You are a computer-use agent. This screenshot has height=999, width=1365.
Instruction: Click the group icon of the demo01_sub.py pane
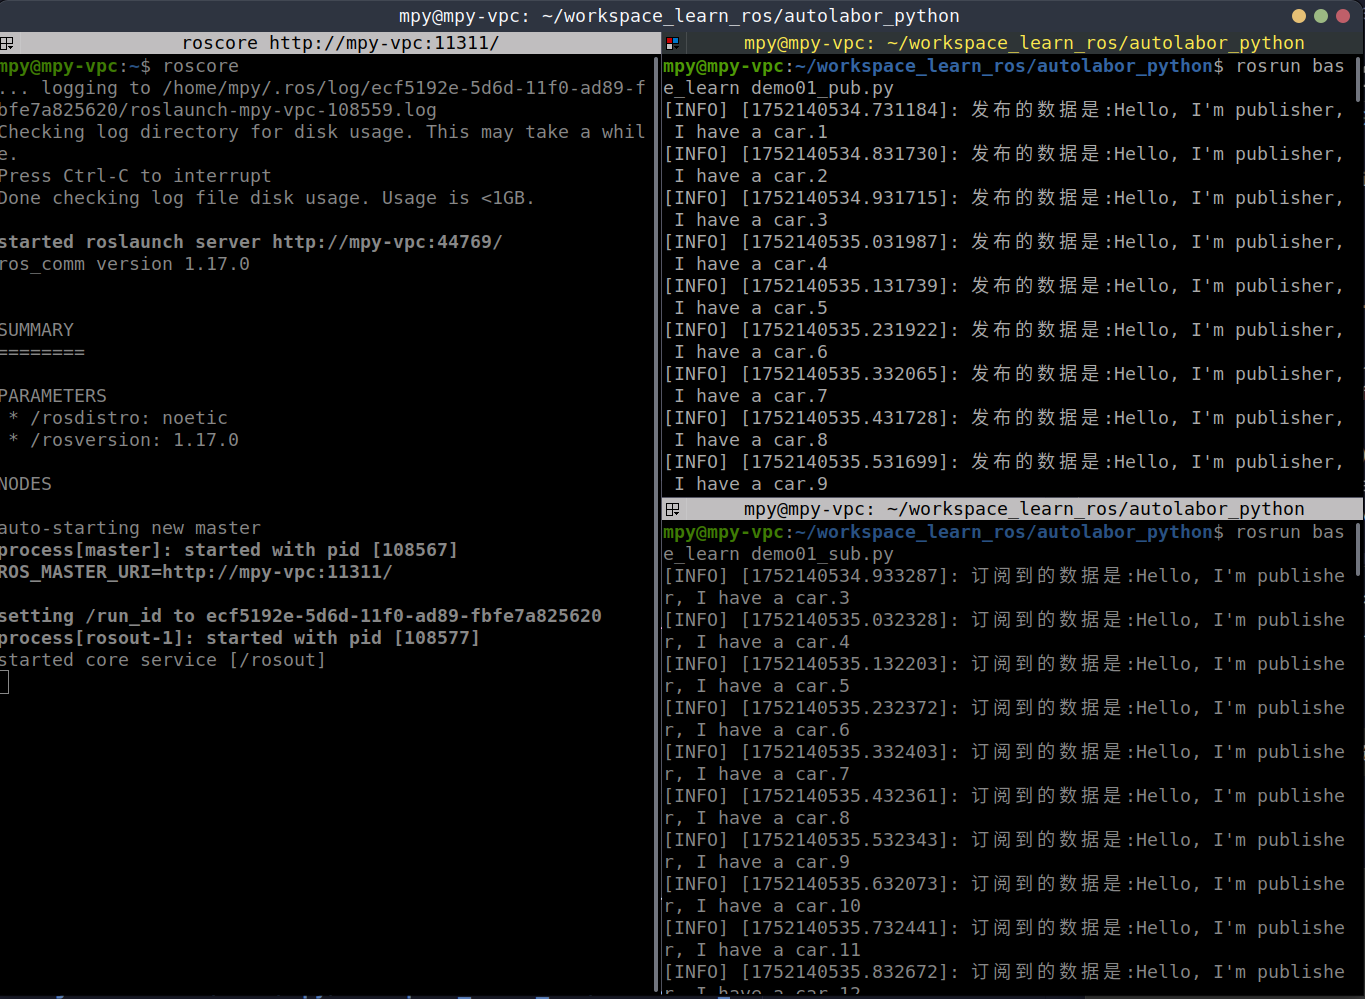(672, 509)
